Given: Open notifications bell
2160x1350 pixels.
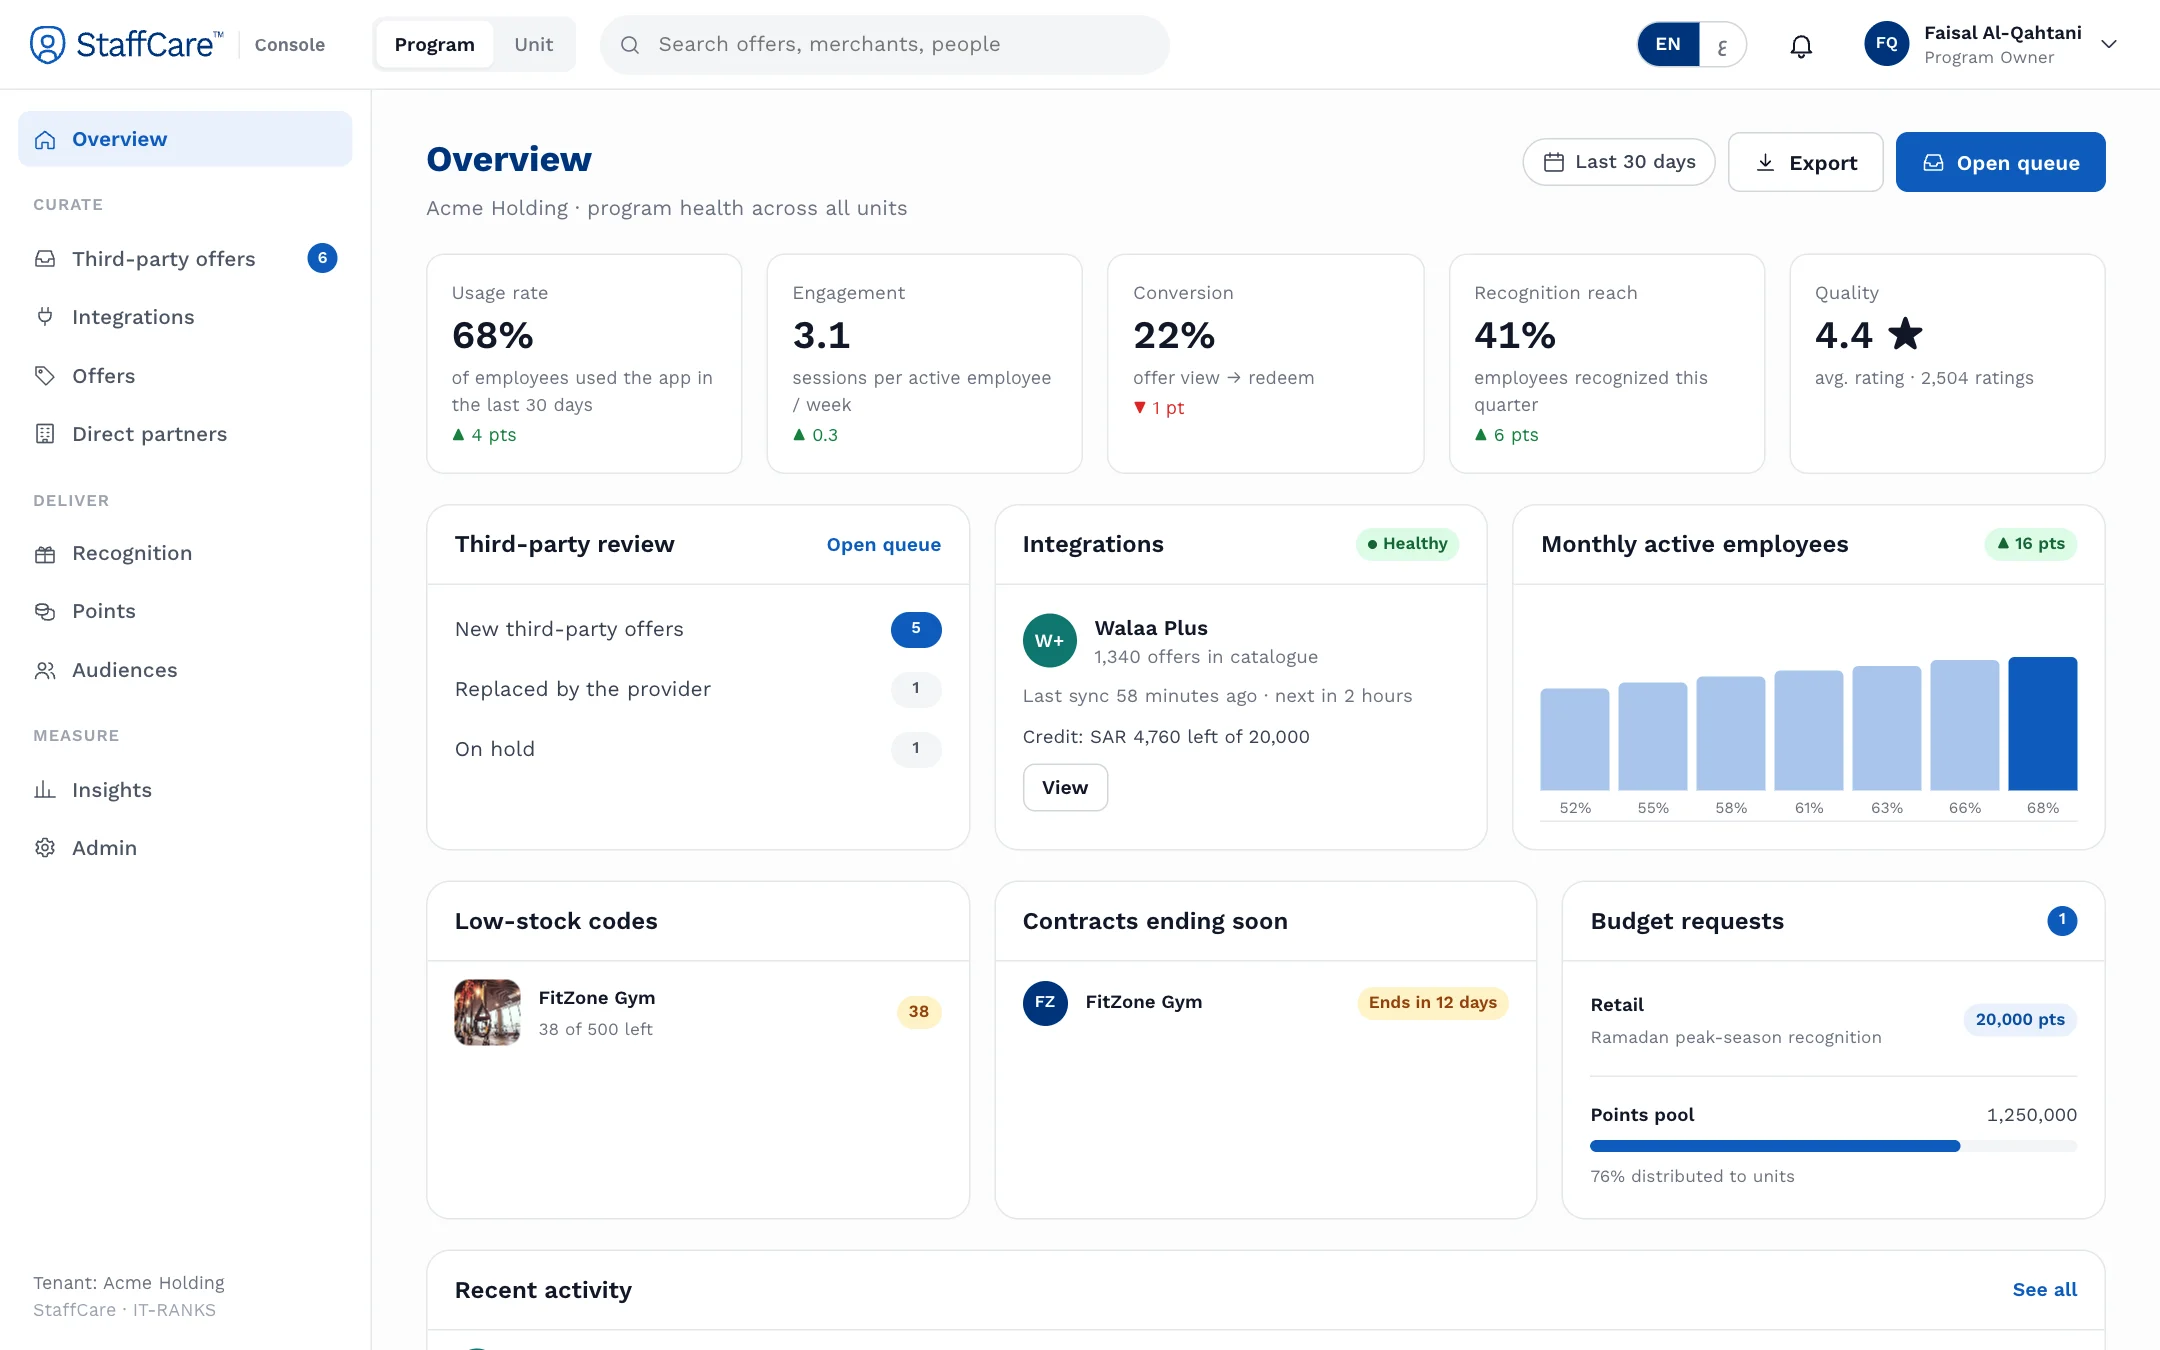Looking at the screenshot, I should 1801,45.
